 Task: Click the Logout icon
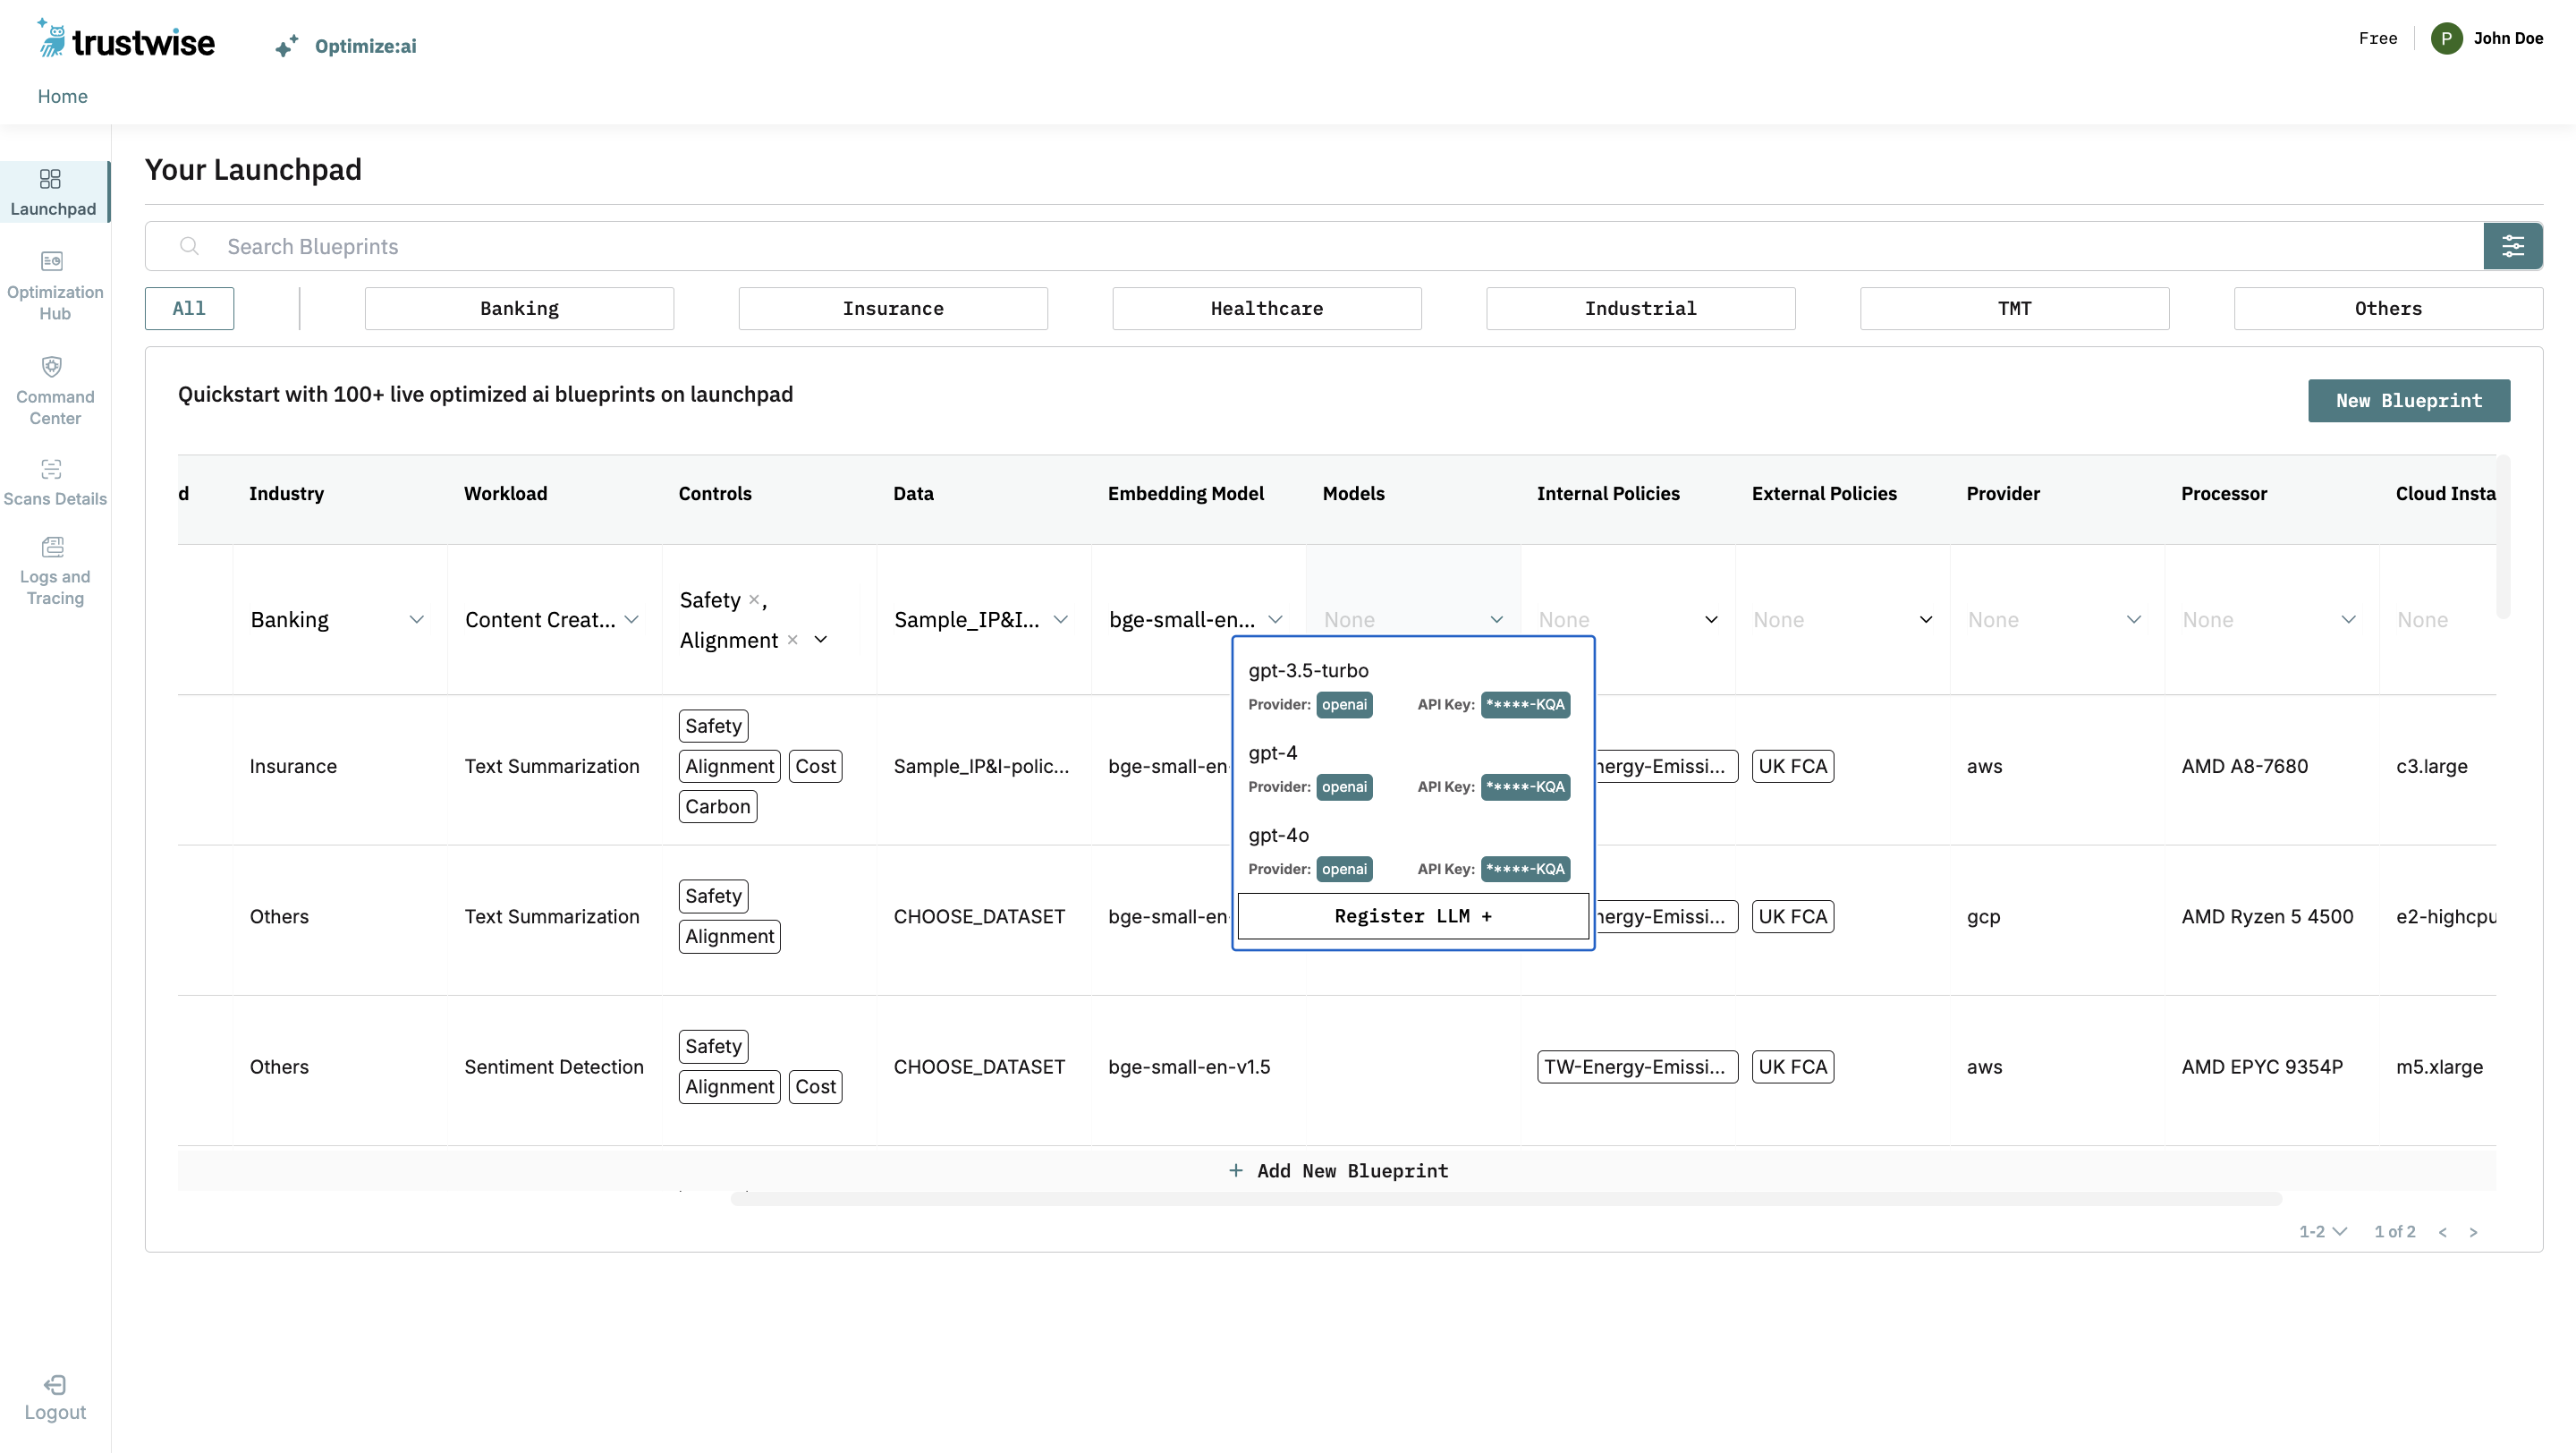tap(55, 1385)
